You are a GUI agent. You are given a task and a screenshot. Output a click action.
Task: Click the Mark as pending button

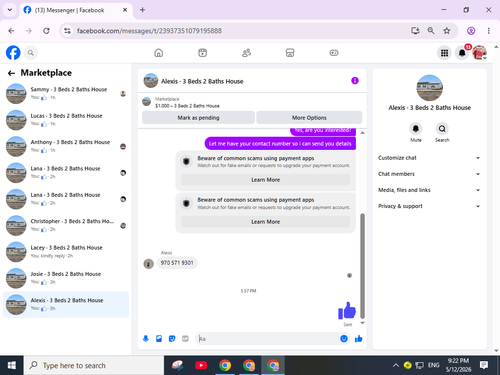coord(198,118)
